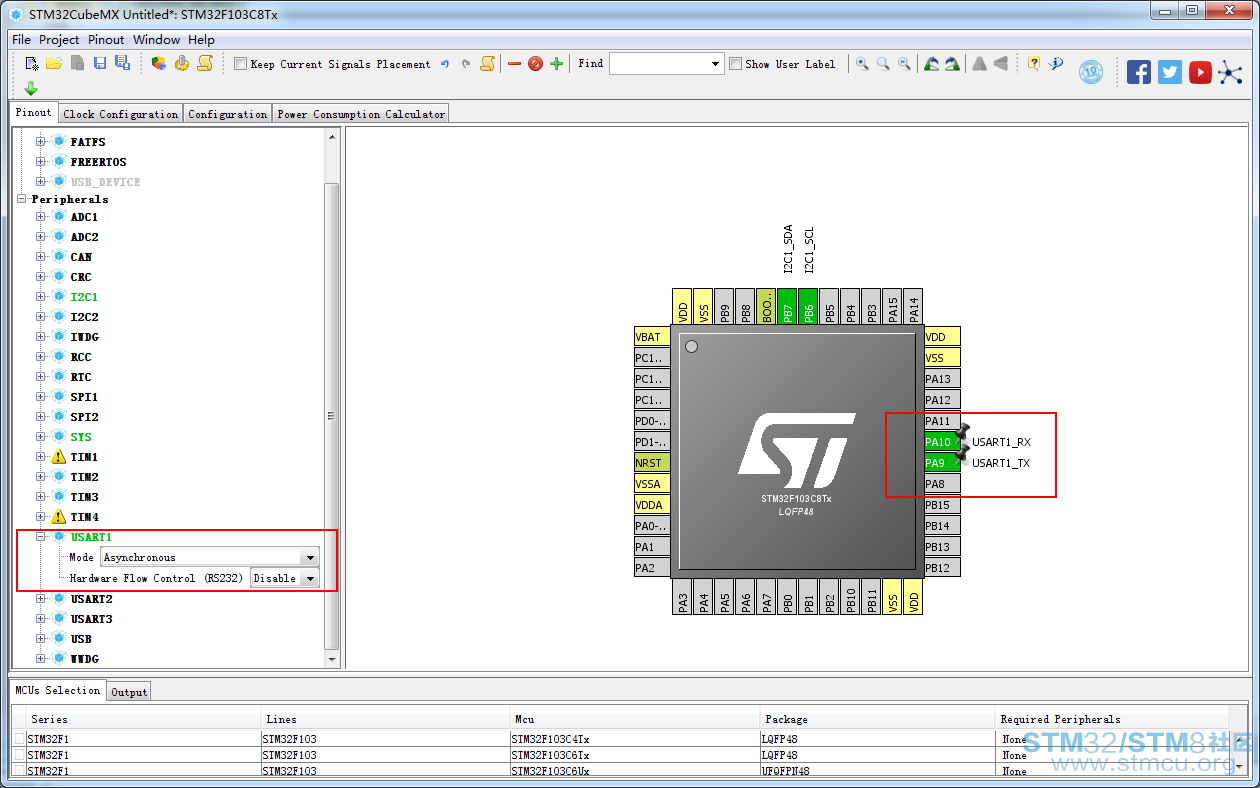Zoom in on the pinout view

tap(862, 63)
